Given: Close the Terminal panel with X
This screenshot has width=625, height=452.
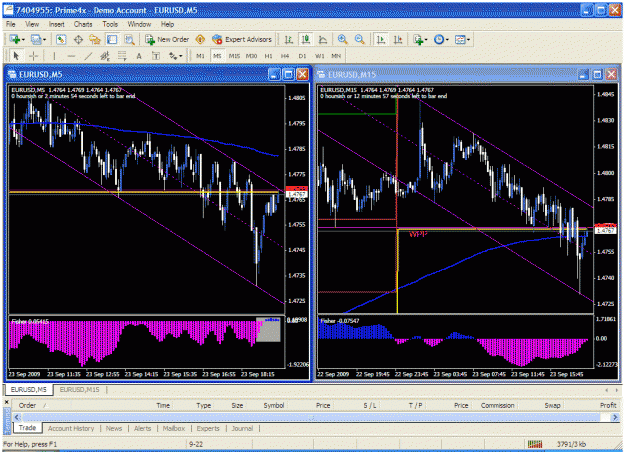Looking at the screenshot, I should pyautogui.click(x=7, y=403).
